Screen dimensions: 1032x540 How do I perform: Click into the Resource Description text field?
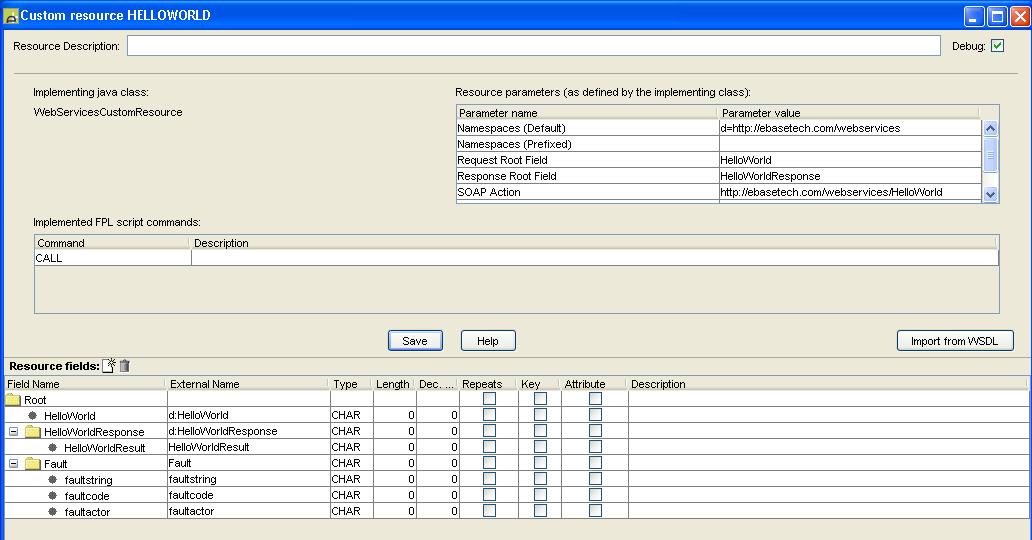[533, 46]
